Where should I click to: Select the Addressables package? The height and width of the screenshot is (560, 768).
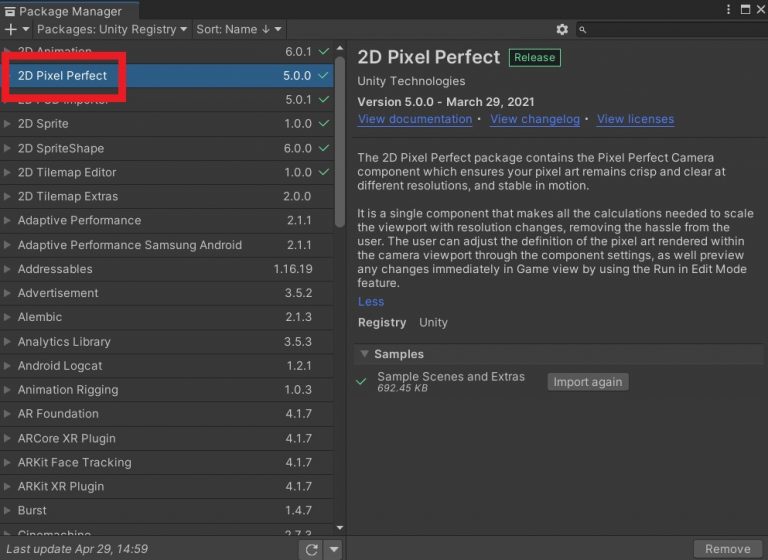coord(167,269)
